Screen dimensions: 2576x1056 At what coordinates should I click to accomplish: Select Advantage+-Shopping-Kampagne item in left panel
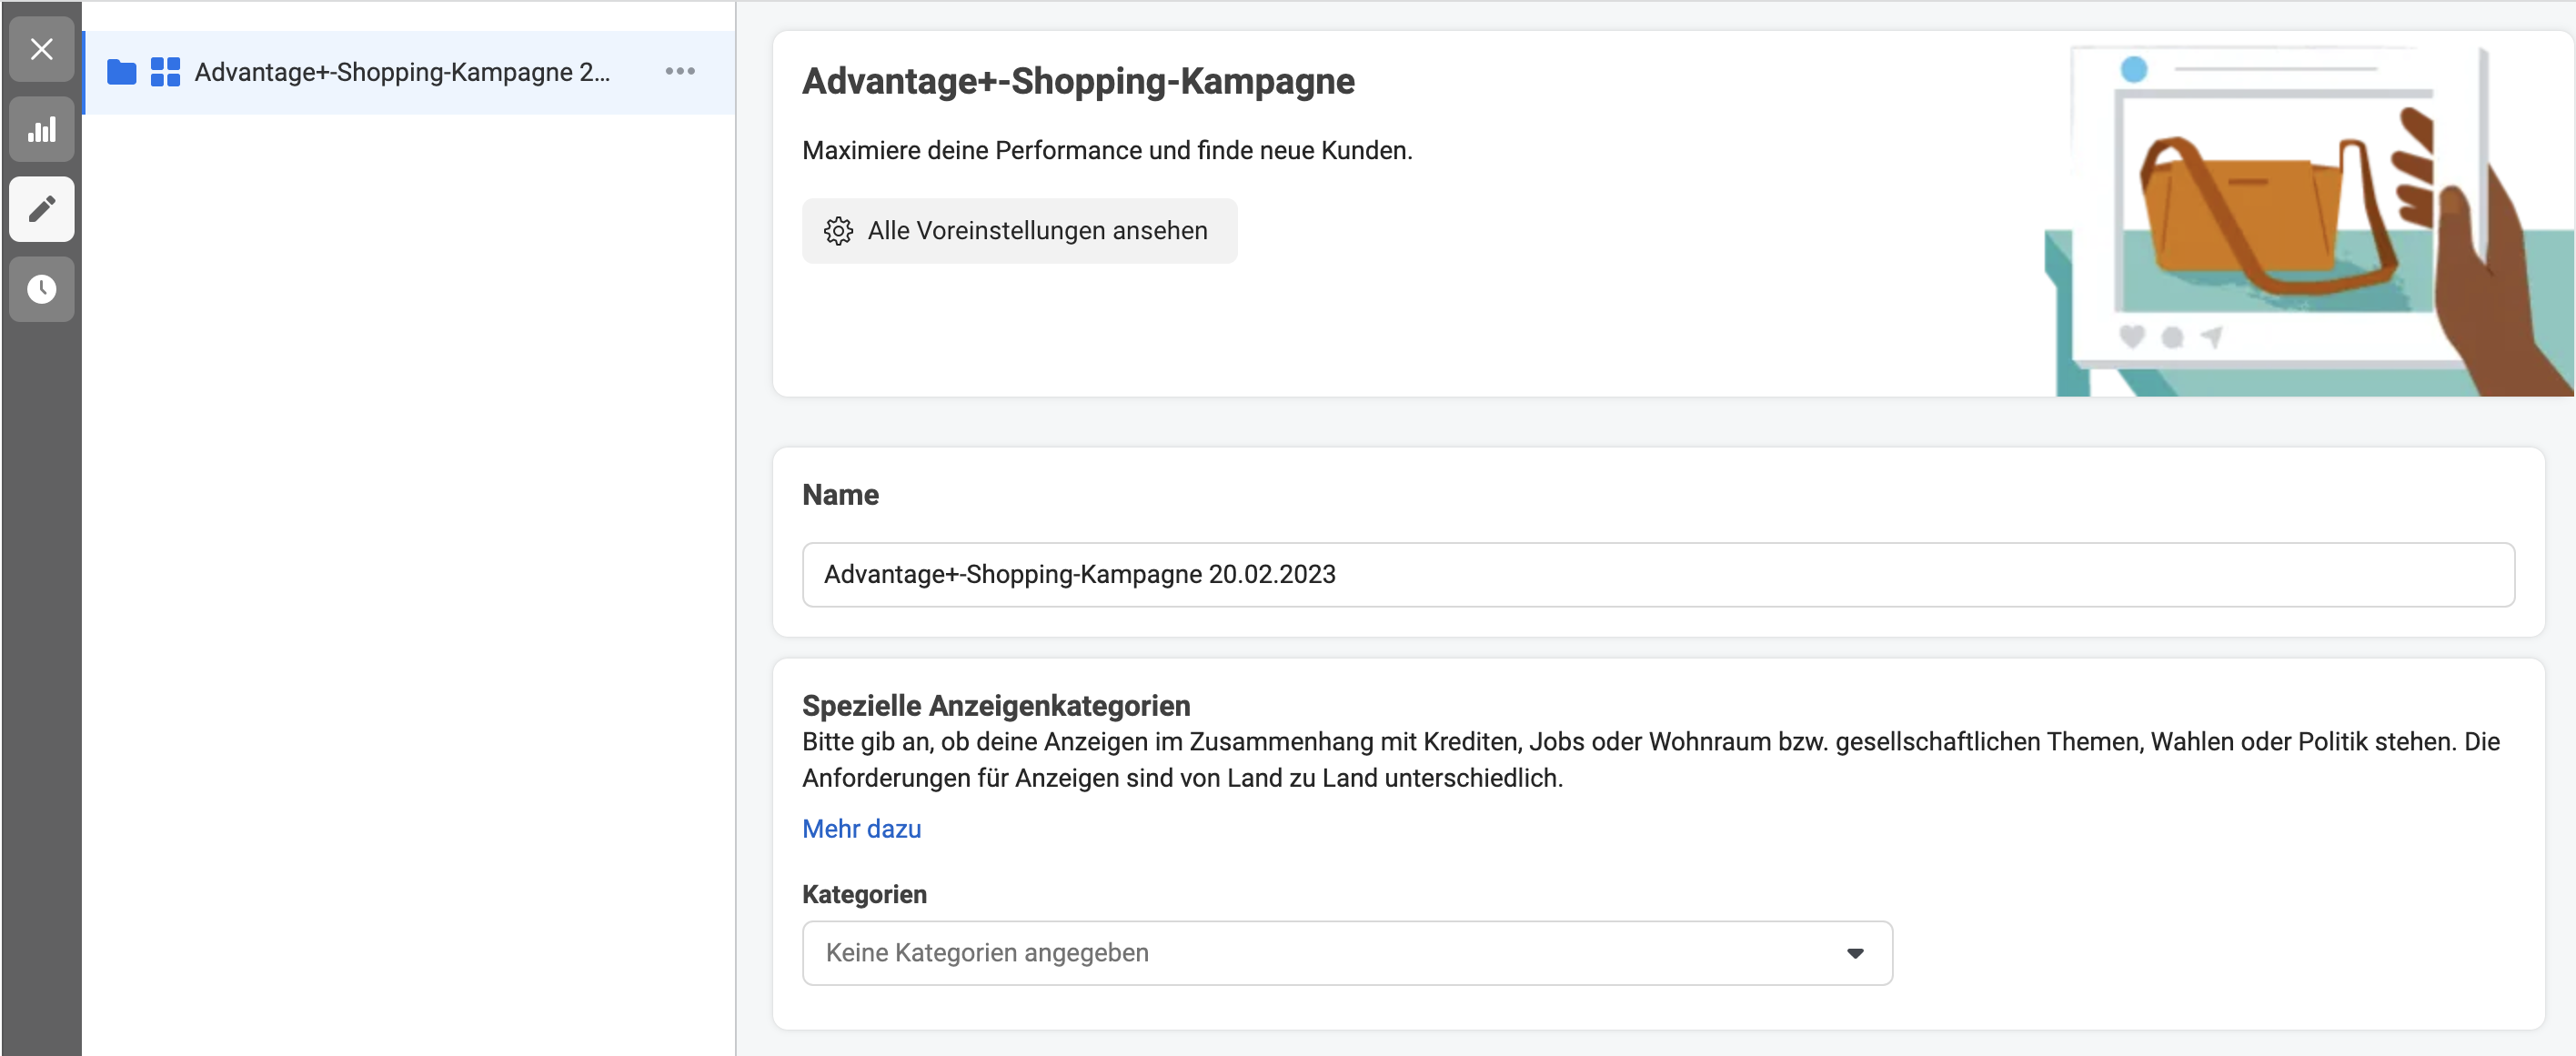(x=410, y=72)
